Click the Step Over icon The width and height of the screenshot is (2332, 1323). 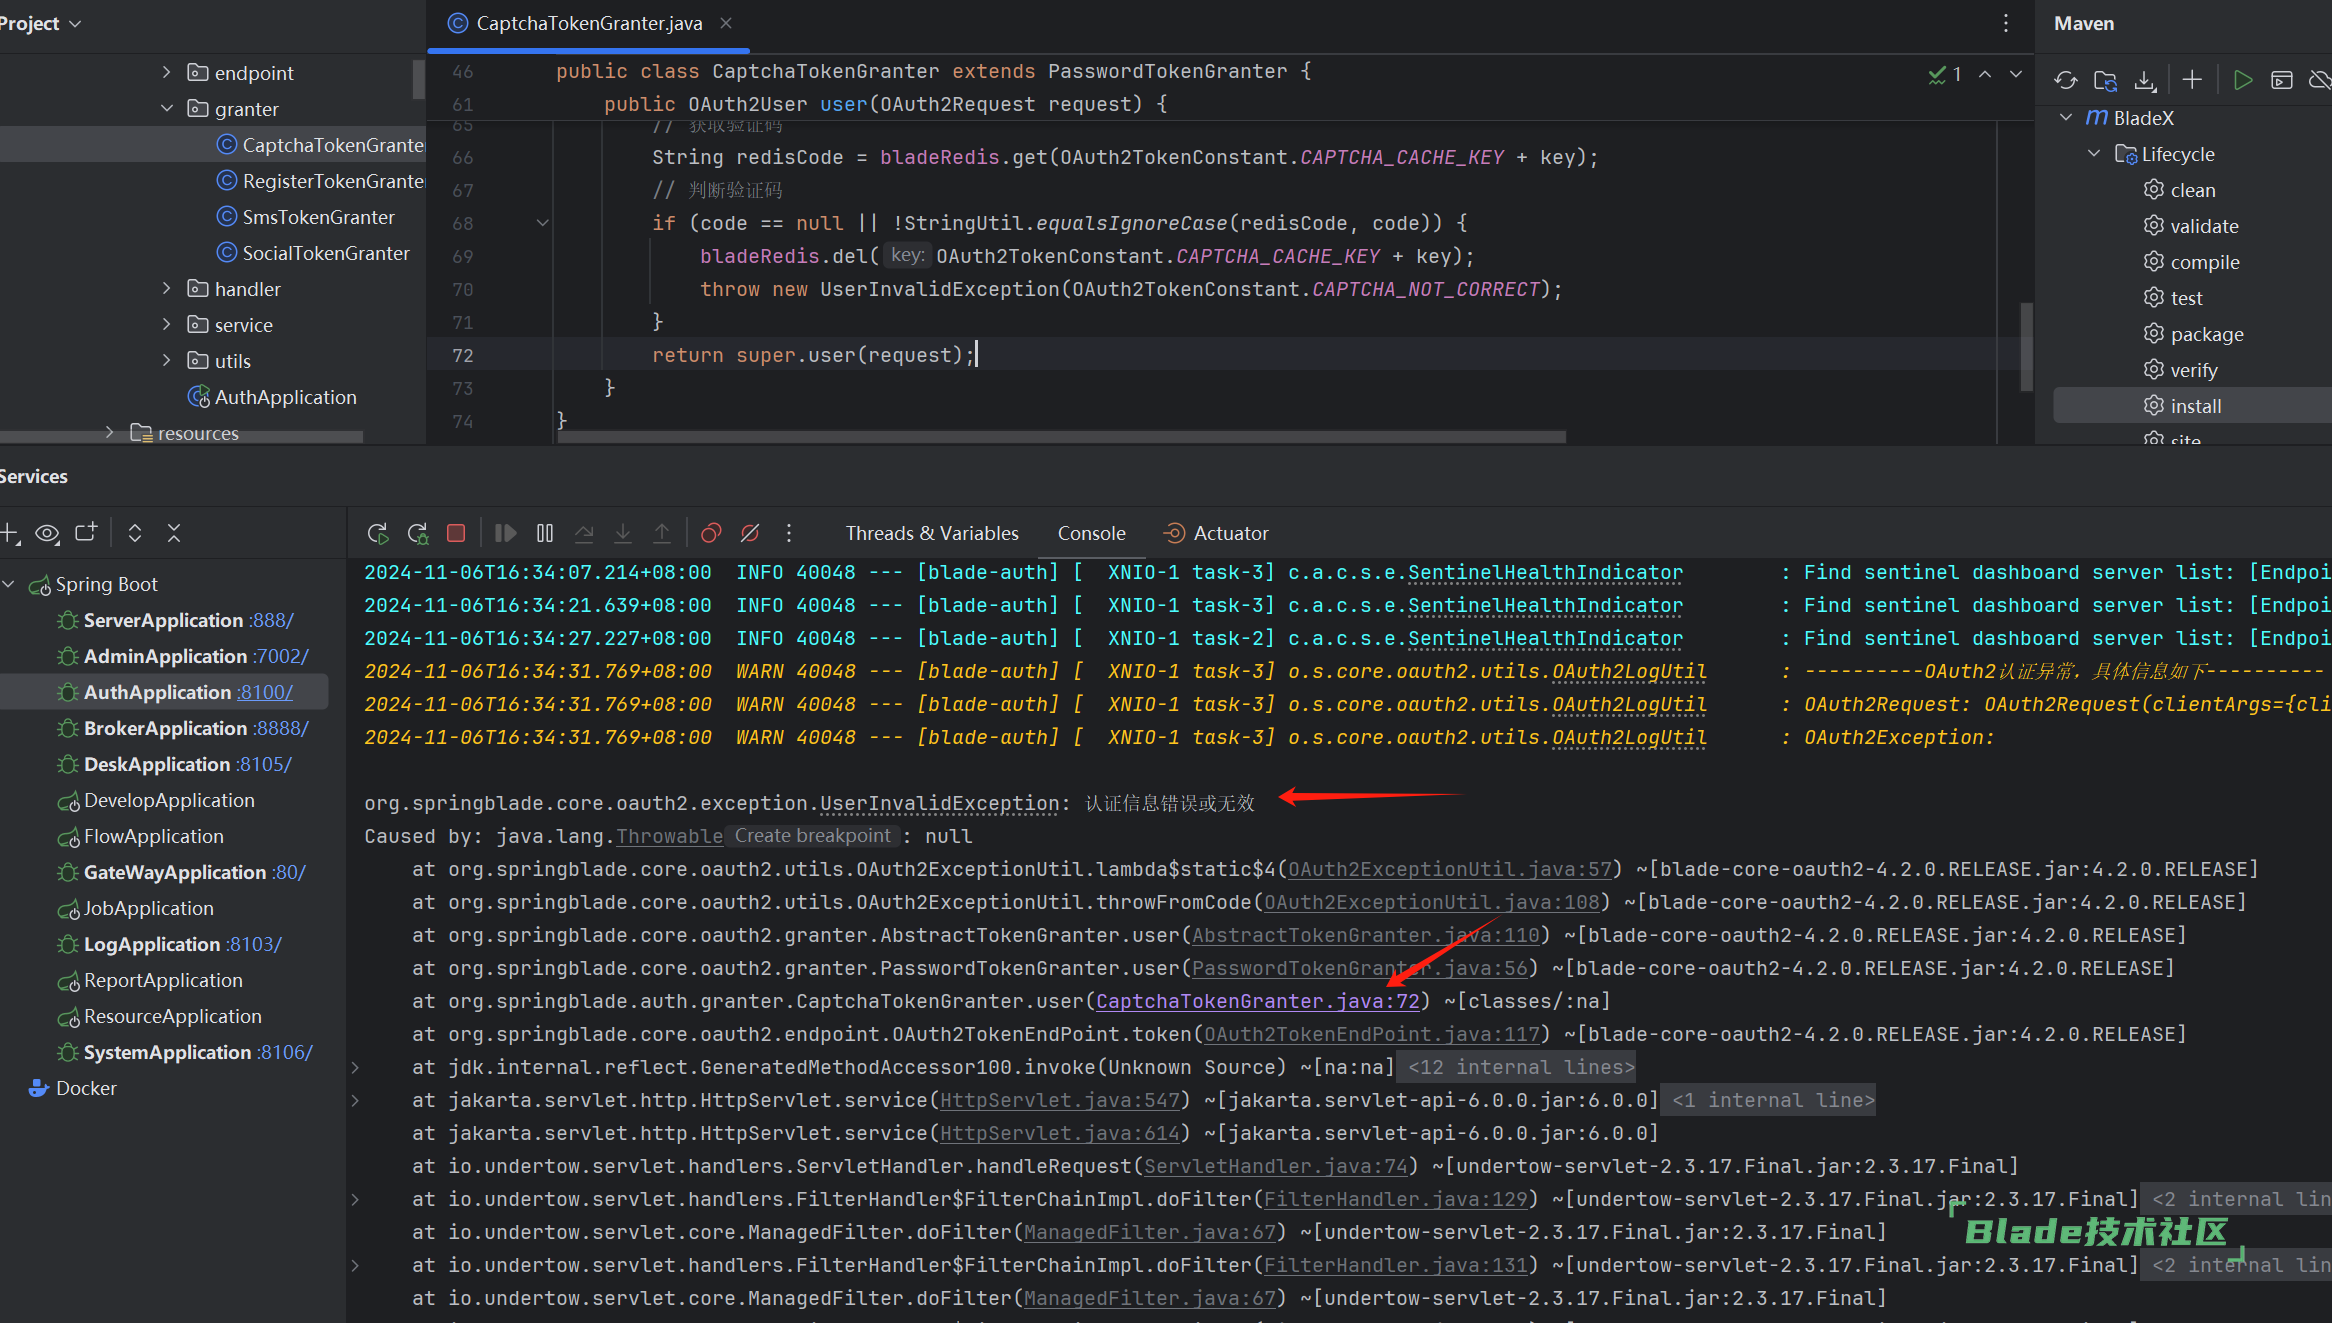point(584,533)
